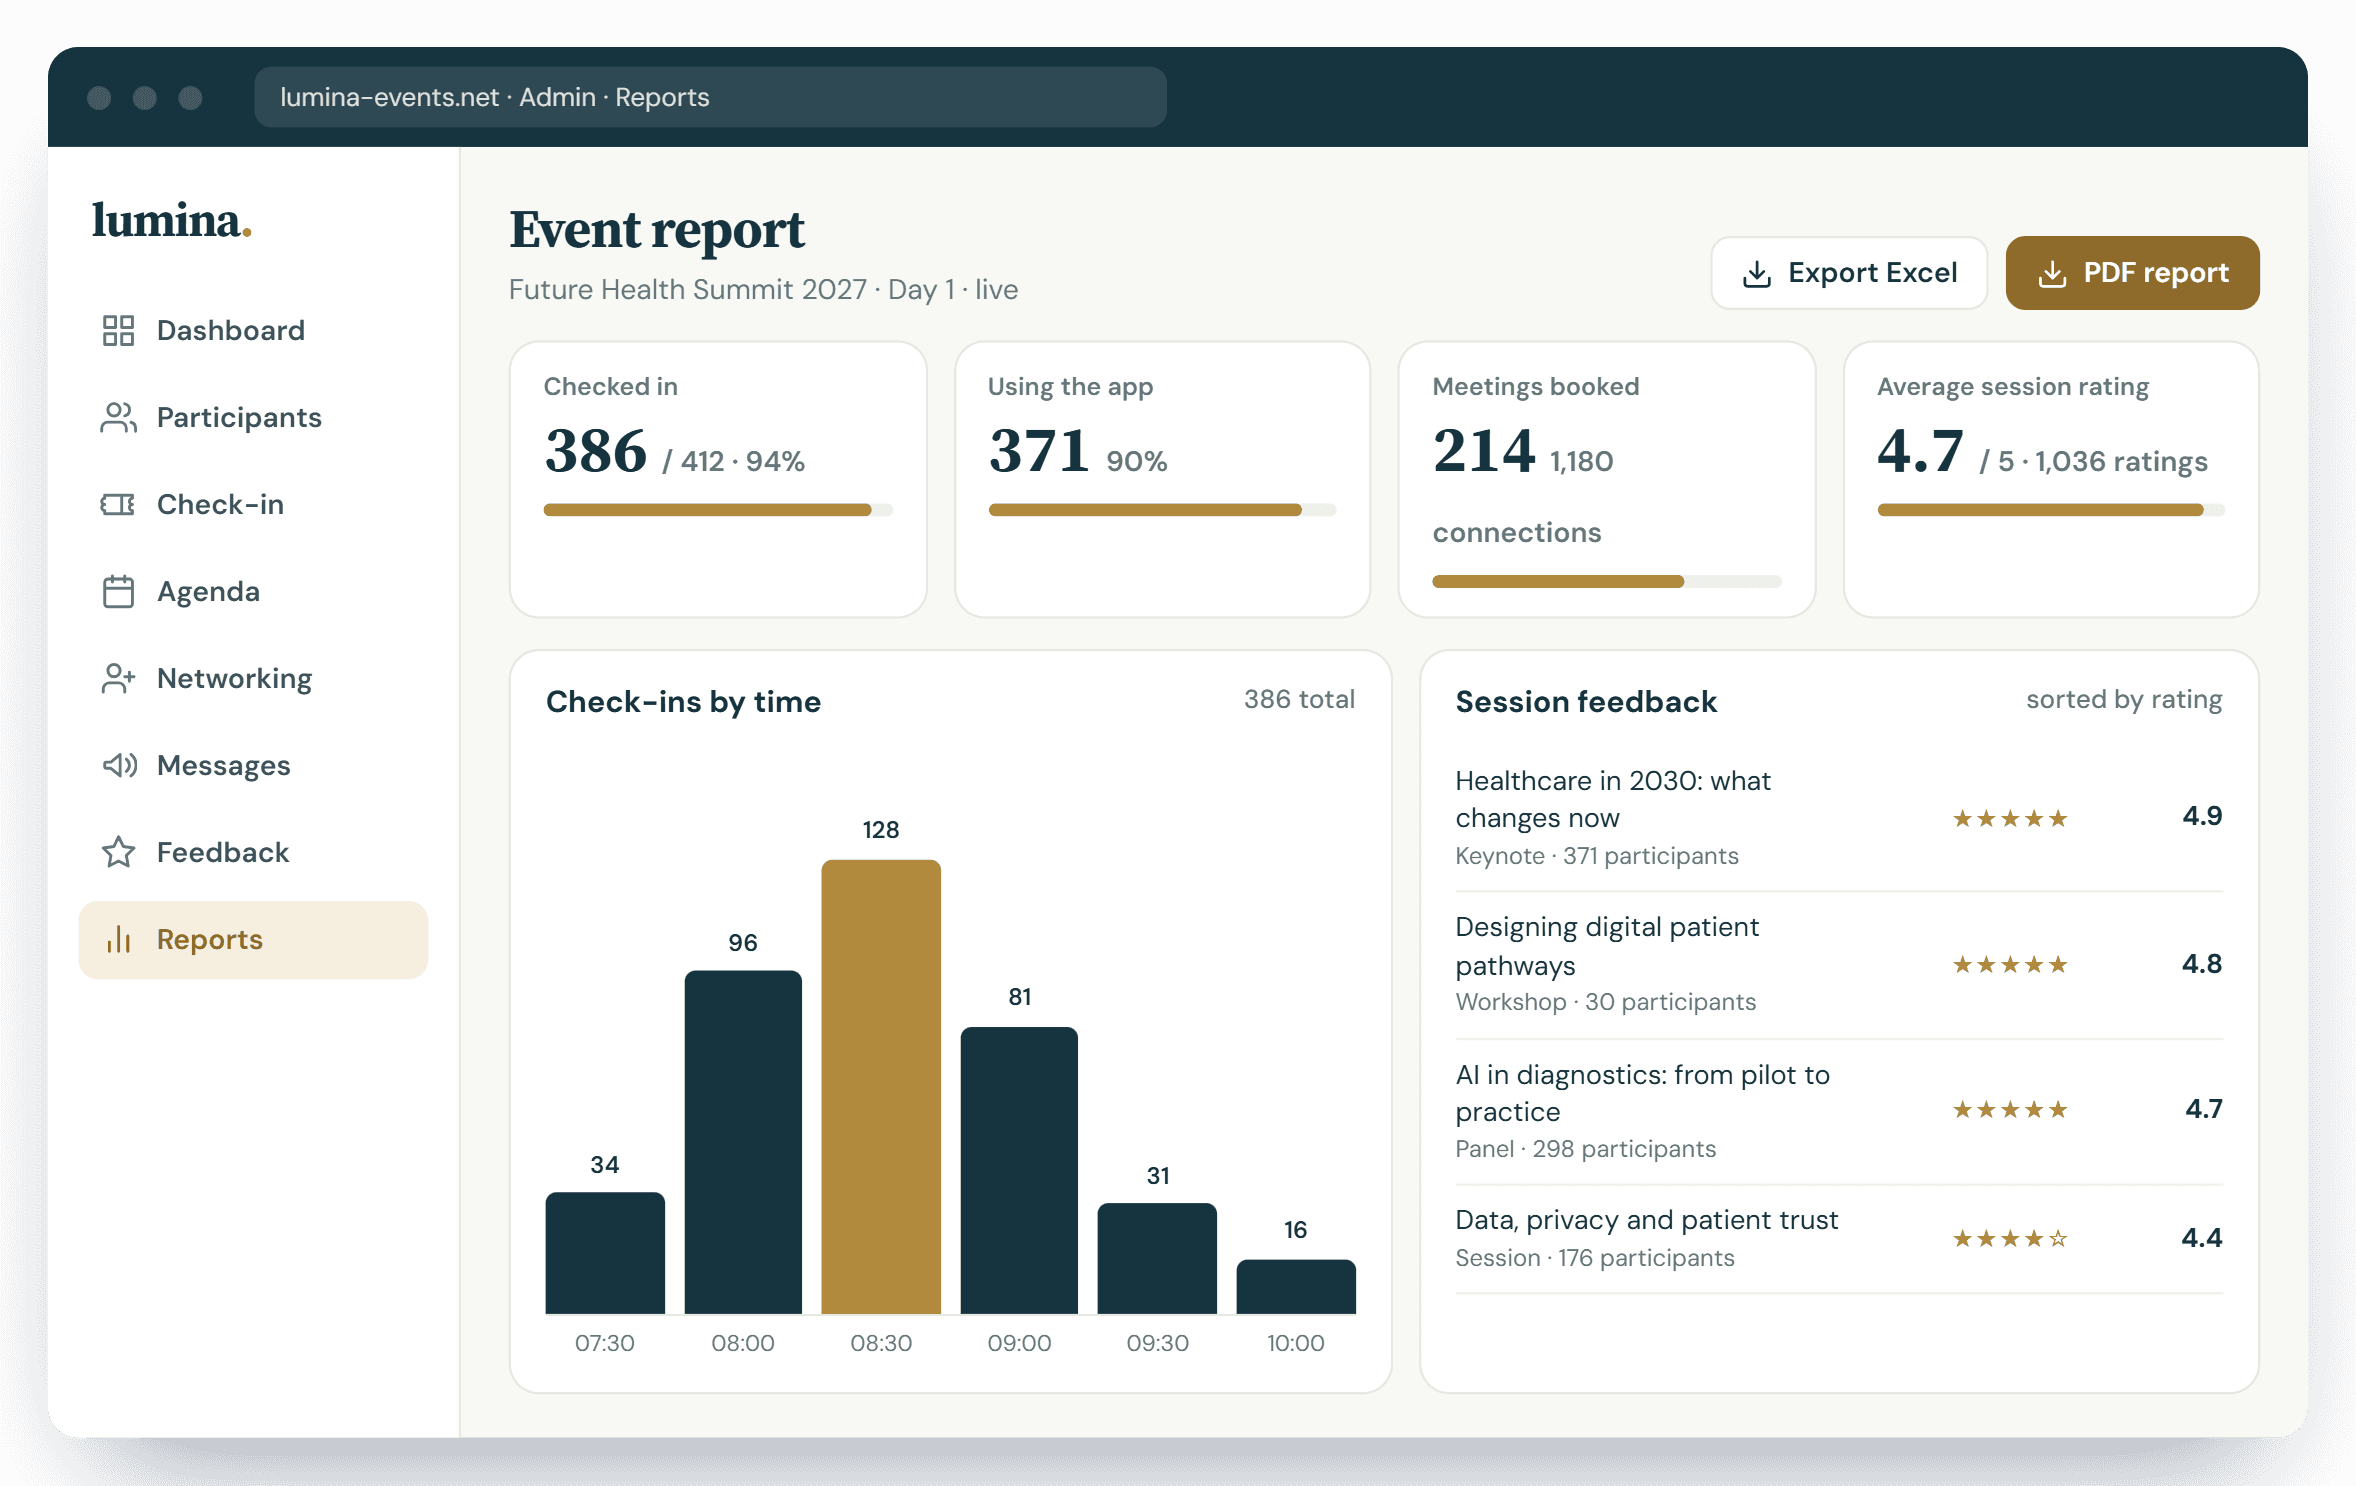Click the 07:30 bar showing 34
This screenshot has height=1486, width=2356.
pyautogui.click(x=605, y=1253)
